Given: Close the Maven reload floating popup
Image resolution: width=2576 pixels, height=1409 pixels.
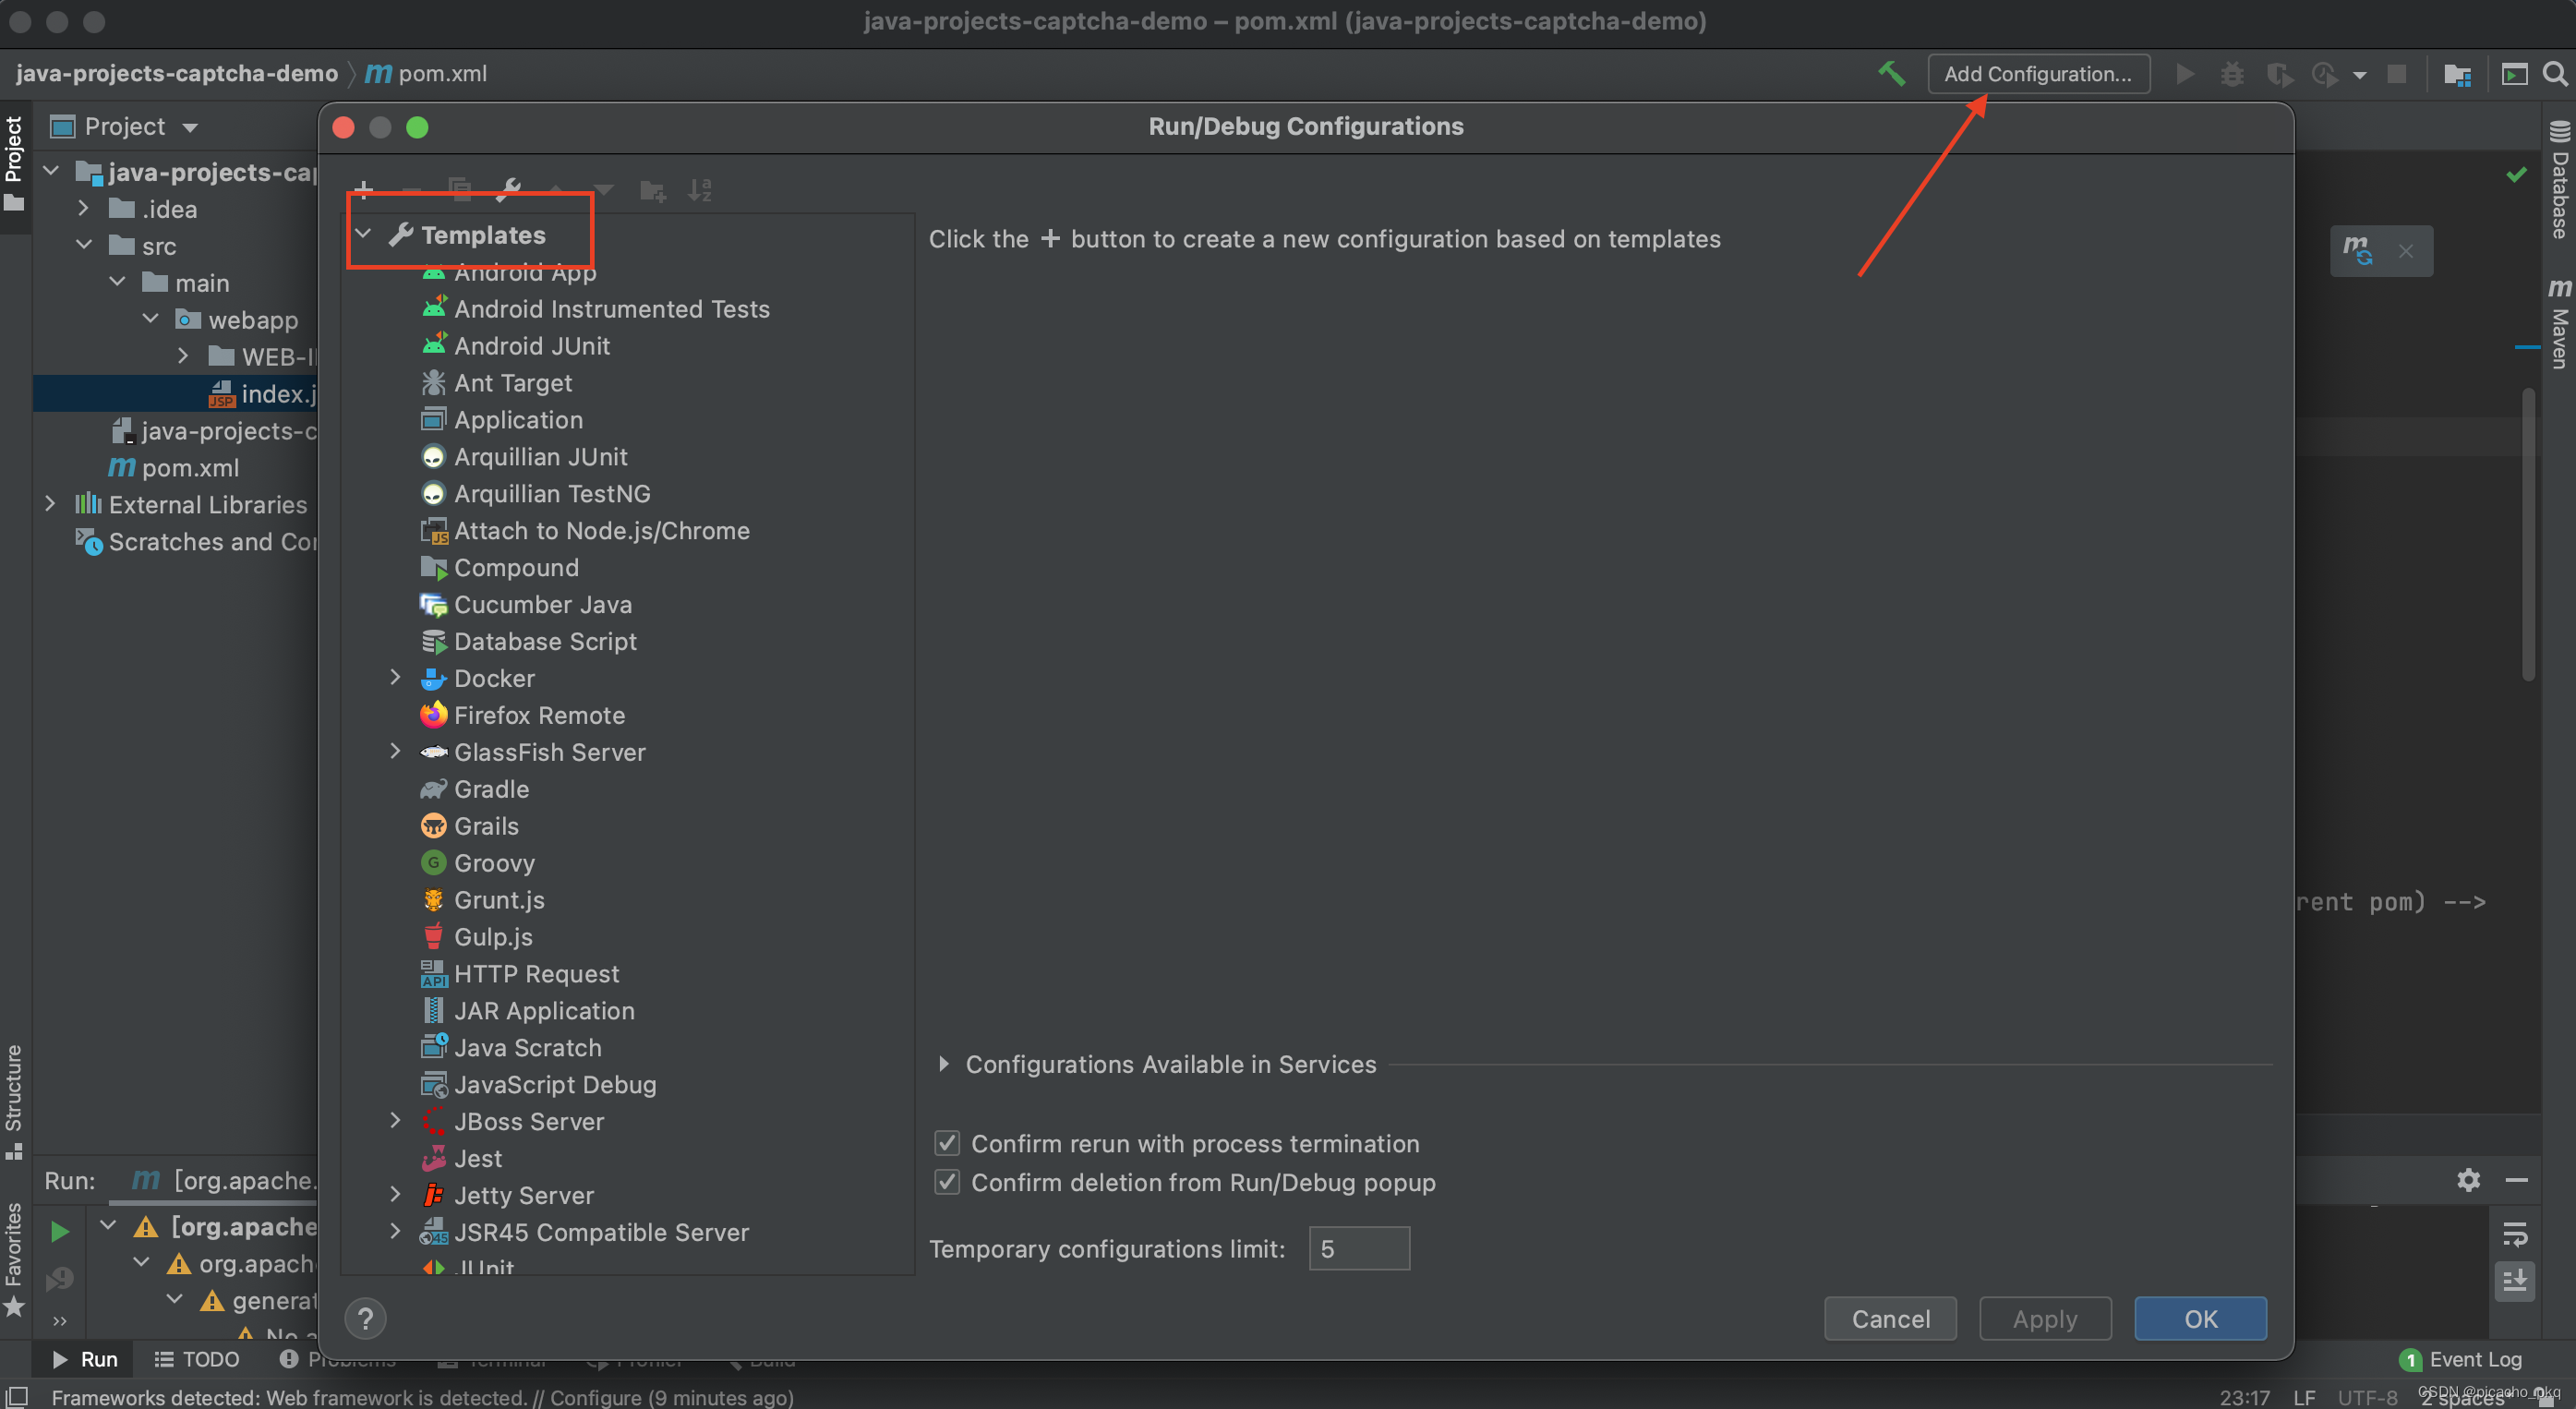Looking at the screenshot, I should [x=2405, y=251].
